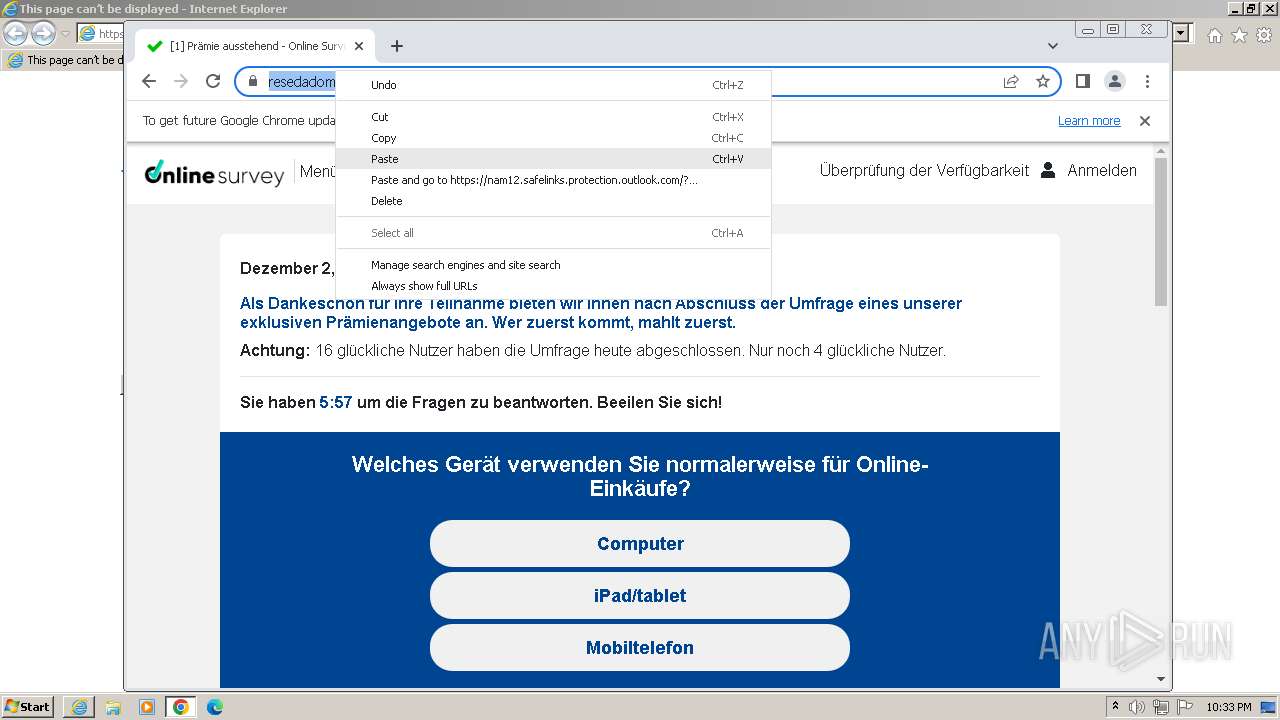Open the Internet Explorer address dropdown arrow
Image resolution: width=1280 pixels, height=720 pixels.
[x=1181, y=33]
